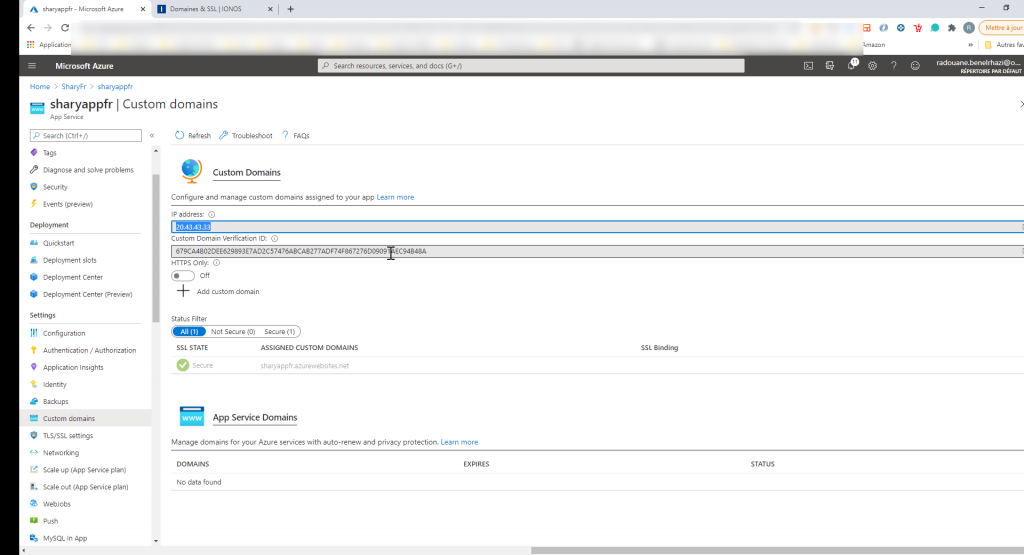Click the plus icon to add custom domain

[x=183, y=291]
